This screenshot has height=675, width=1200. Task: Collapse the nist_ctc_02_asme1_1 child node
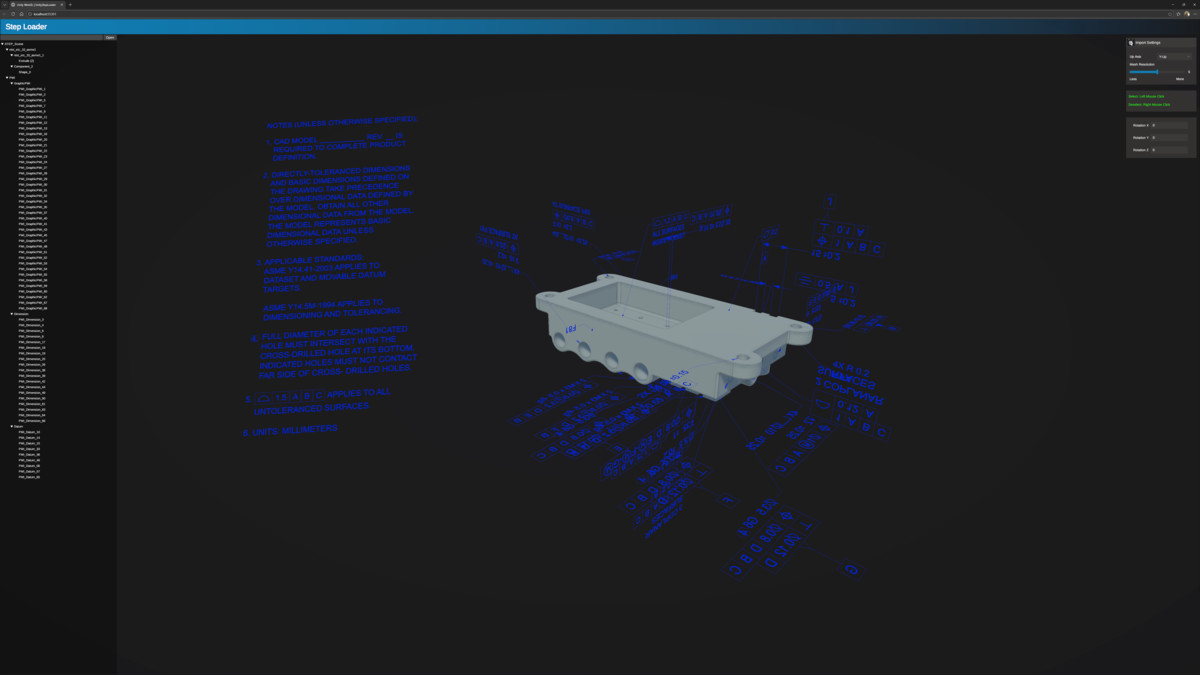pyautogui.click(x=12, y=55)
